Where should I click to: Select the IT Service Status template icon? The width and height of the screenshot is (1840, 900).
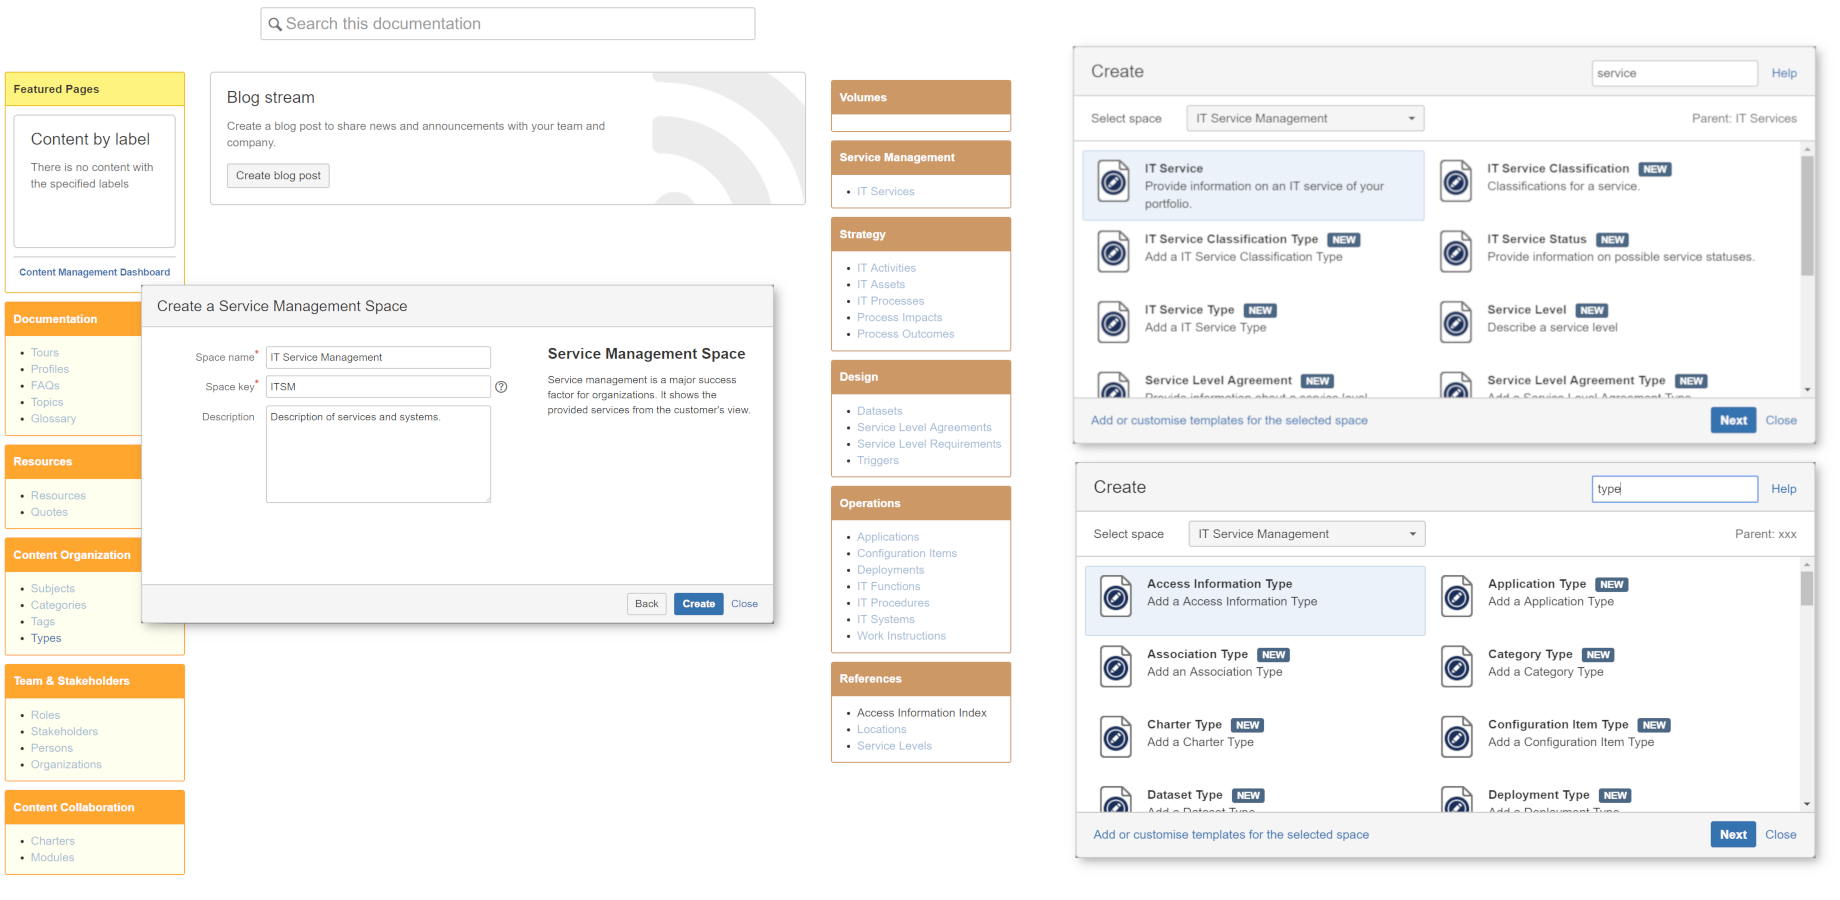(1456, 251)
